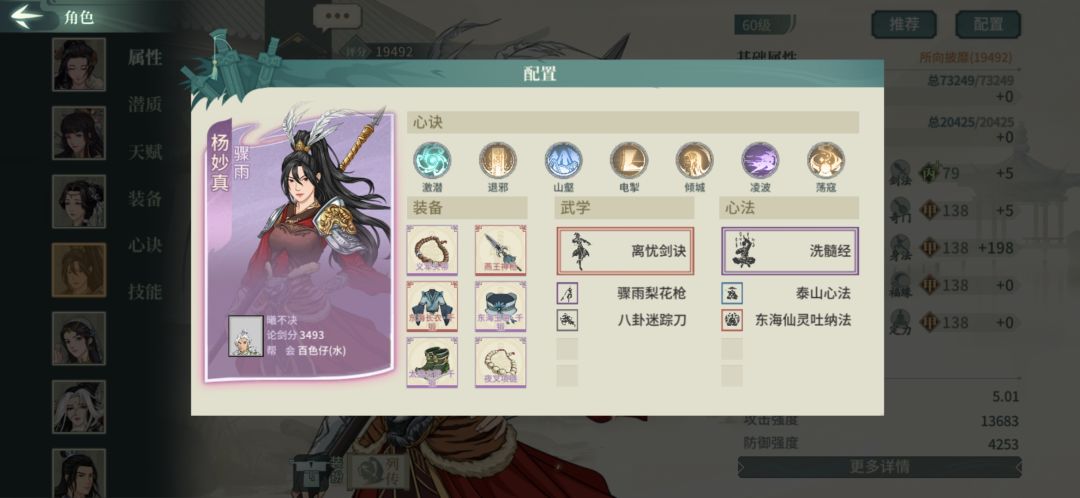The width and height of the screenshot is (1080, 498).
Task: Inspect the spear weapon equipment slot
Action: point(501,250)
